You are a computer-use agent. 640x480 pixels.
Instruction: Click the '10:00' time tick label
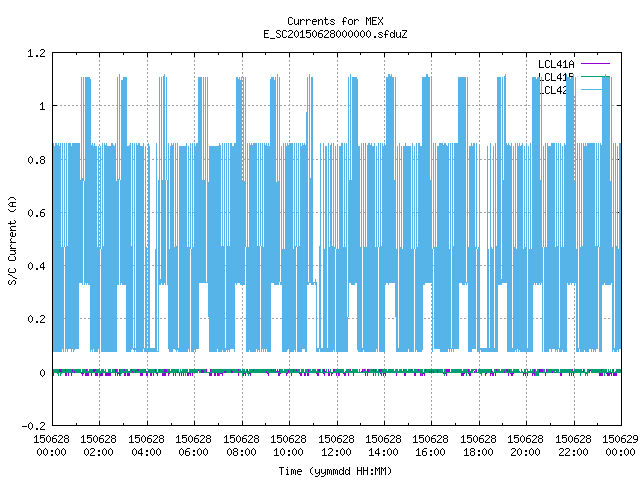(288, 452)
